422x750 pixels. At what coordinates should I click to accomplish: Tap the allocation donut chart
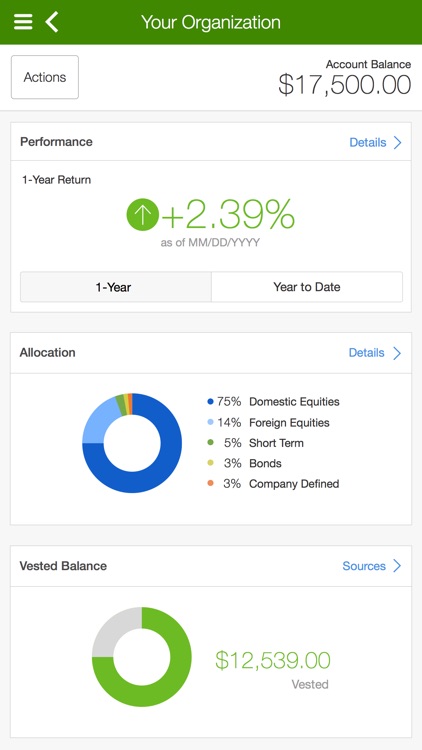(x=132, y=443)
